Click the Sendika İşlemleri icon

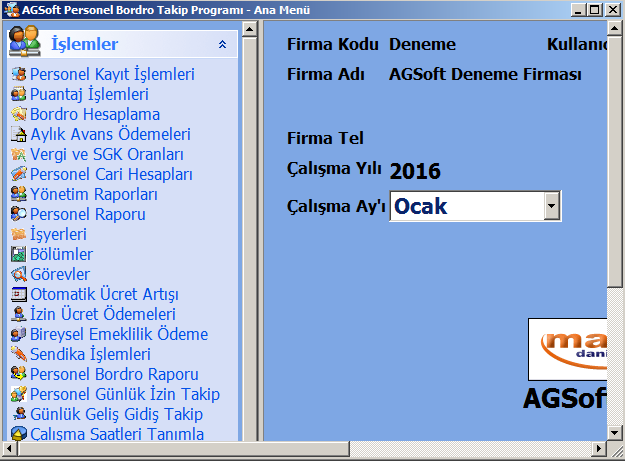[18, 354]
